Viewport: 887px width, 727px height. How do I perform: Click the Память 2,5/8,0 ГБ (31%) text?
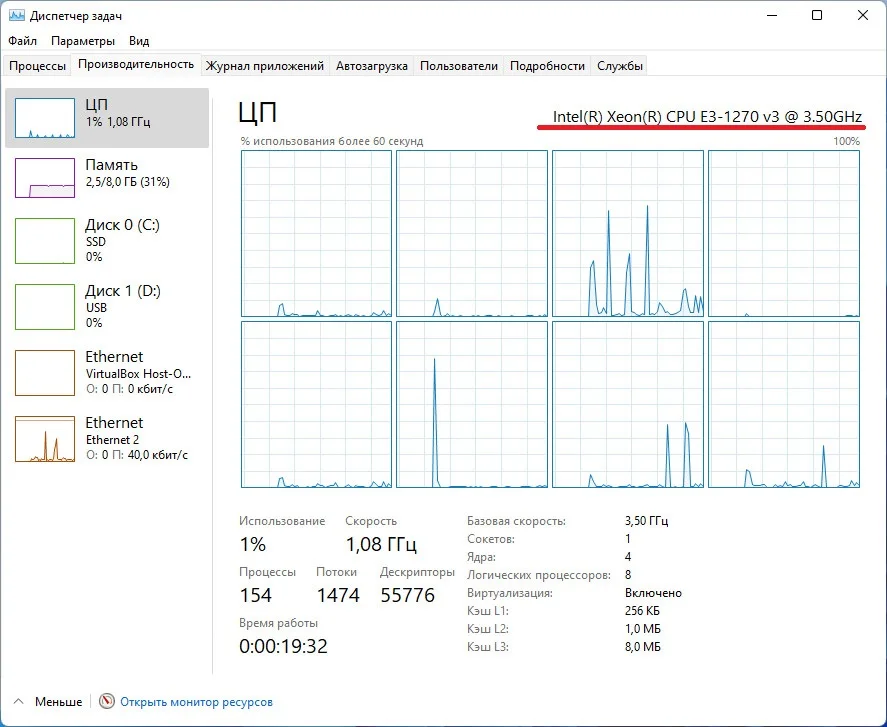[x=128, y=182]
